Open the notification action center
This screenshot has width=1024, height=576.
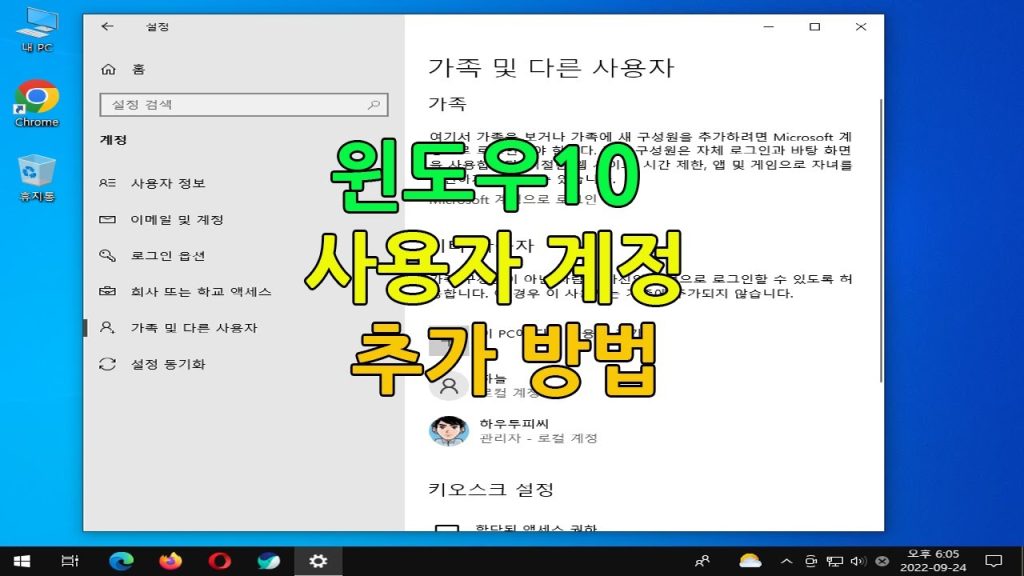993,561
